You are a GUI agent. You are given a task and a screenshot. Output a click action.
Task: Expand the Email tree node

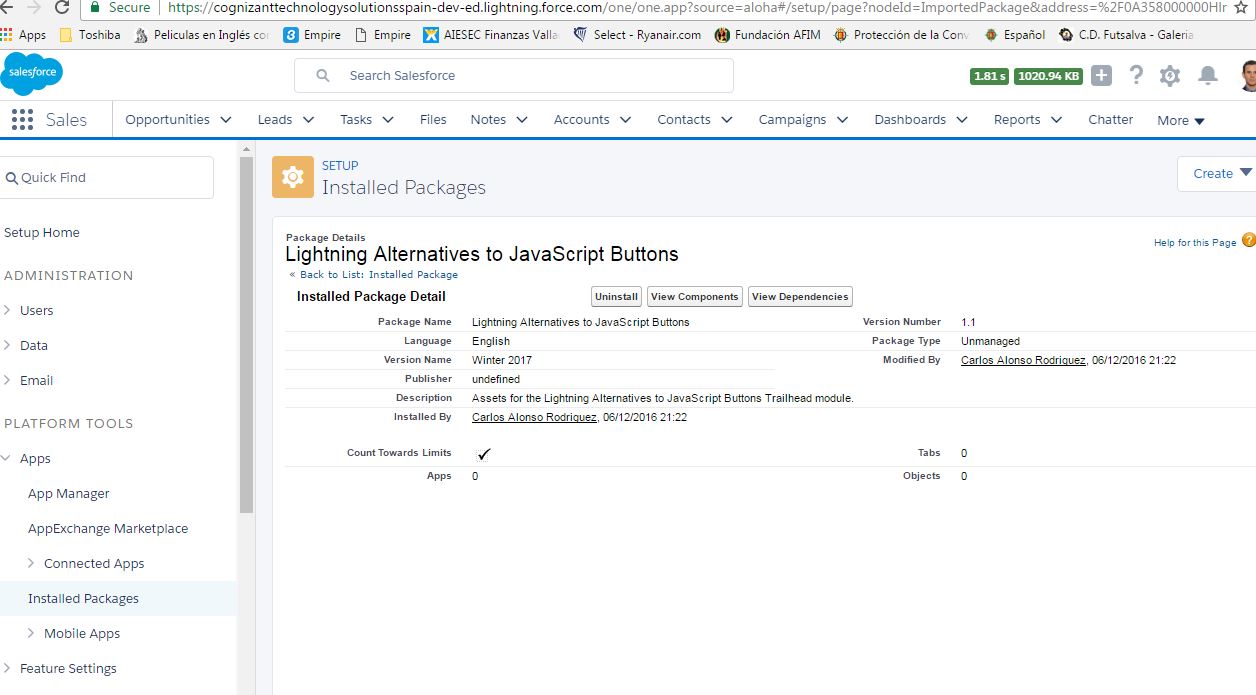point(8,380)
